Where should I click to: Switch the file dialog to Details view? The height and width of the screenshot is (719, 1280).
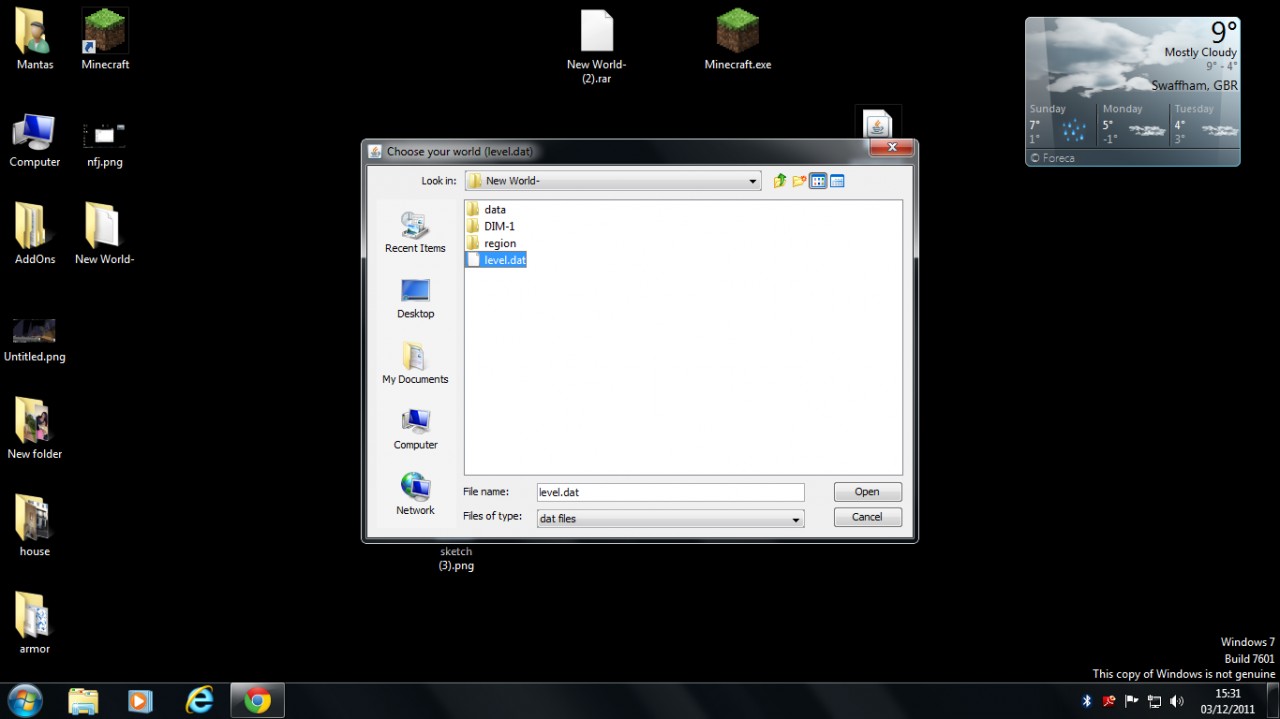click(837, 181)
